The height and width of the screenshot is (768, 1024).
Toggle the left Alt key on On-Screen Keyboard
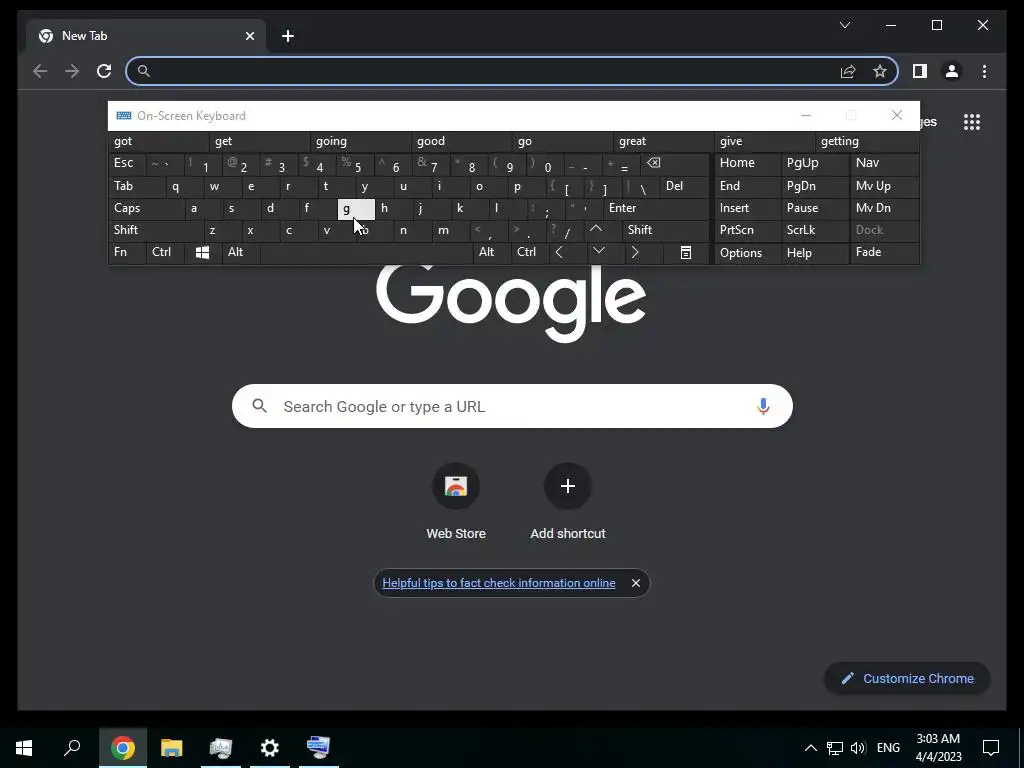pyautogui.click(x=241, y=252)
